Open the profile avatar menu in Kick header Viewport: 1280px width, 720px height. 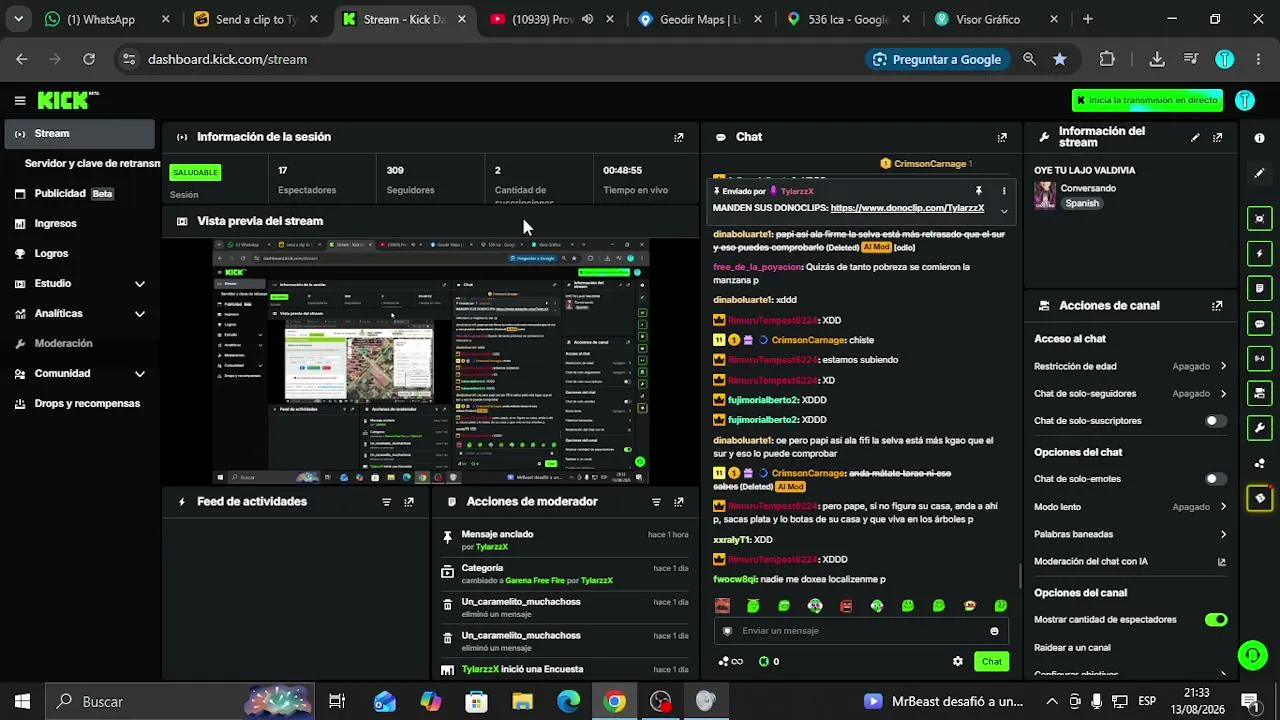1245,100
